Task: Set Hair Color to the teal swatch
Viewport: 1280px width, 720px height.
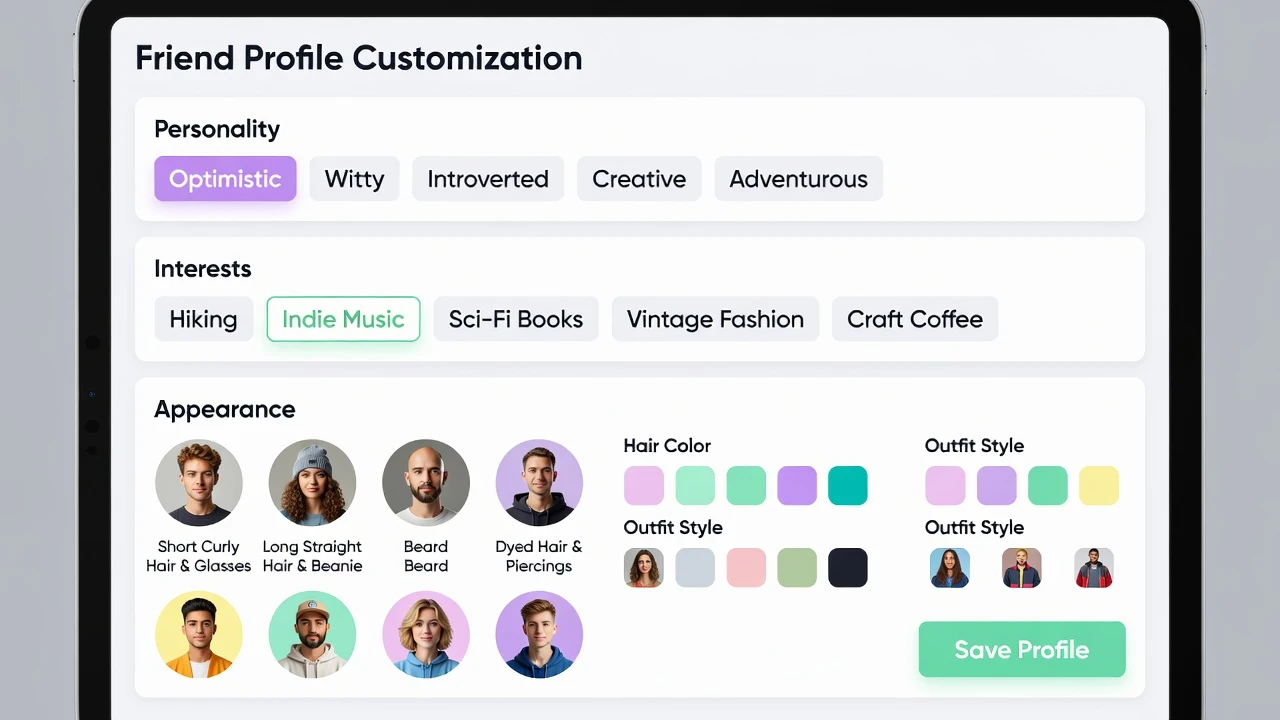Action: pos(848,486)
